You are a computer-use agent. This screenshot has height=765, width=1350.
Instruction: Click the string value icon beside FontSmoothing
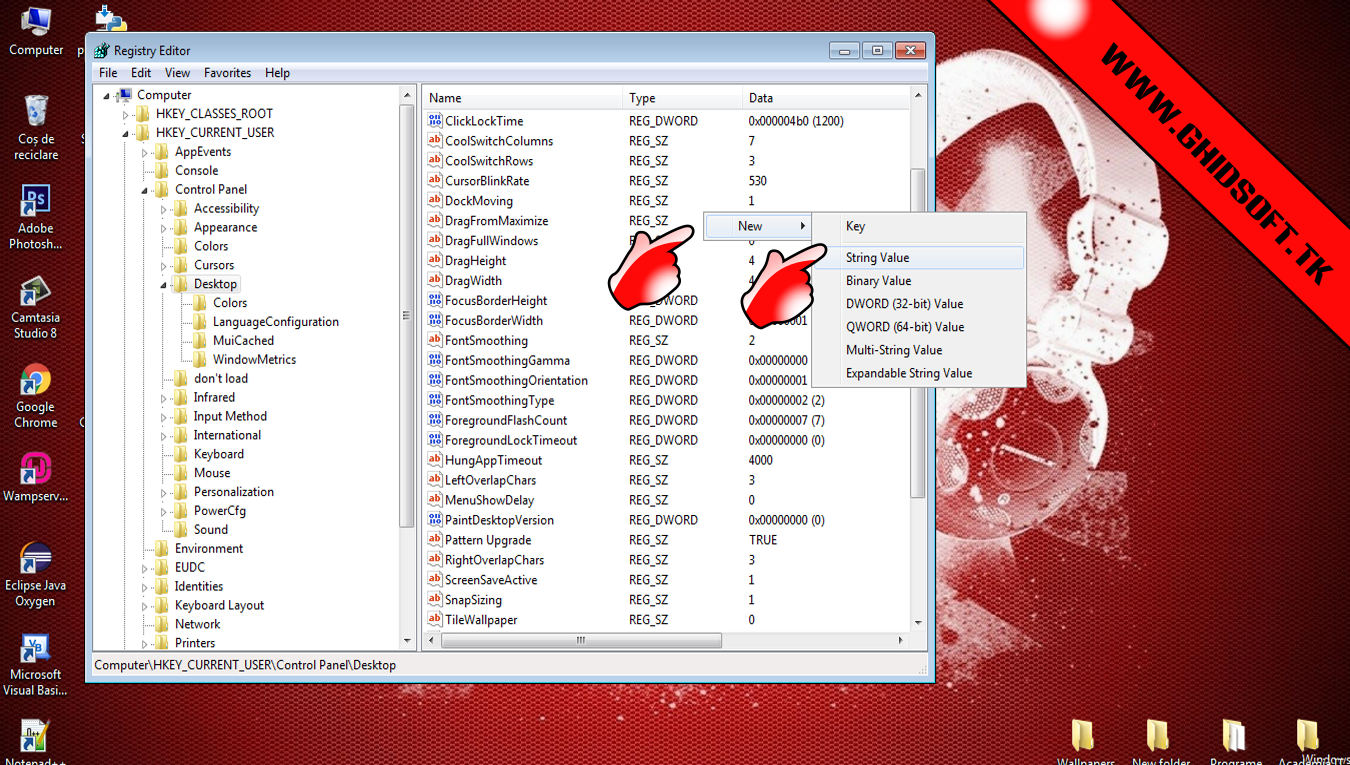pos(435,340)
